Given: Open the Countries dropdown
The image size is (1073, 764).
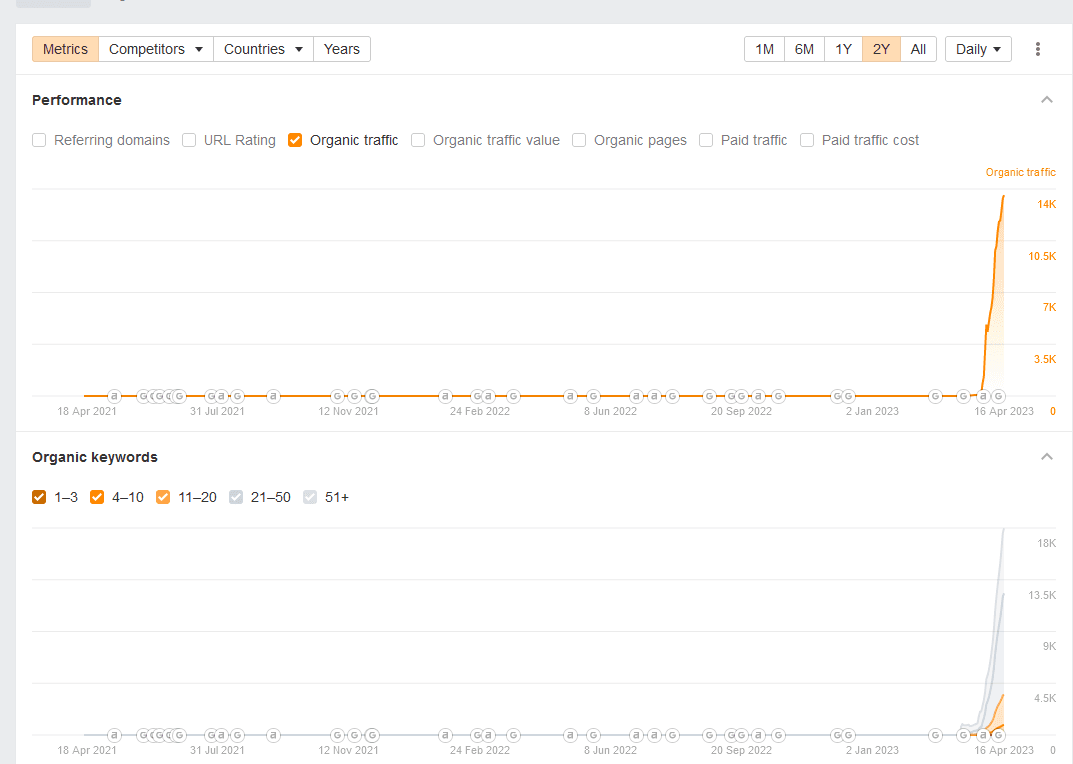Looking at the screenshot, I should (263, 49).
